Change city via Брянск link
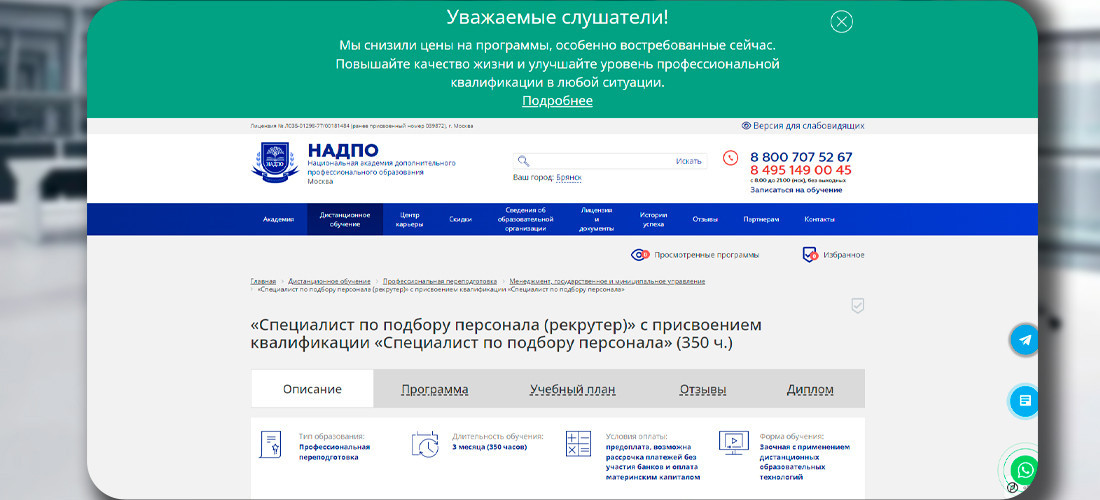The height and width of the screenshot is (500, 1100). (569, 178)
